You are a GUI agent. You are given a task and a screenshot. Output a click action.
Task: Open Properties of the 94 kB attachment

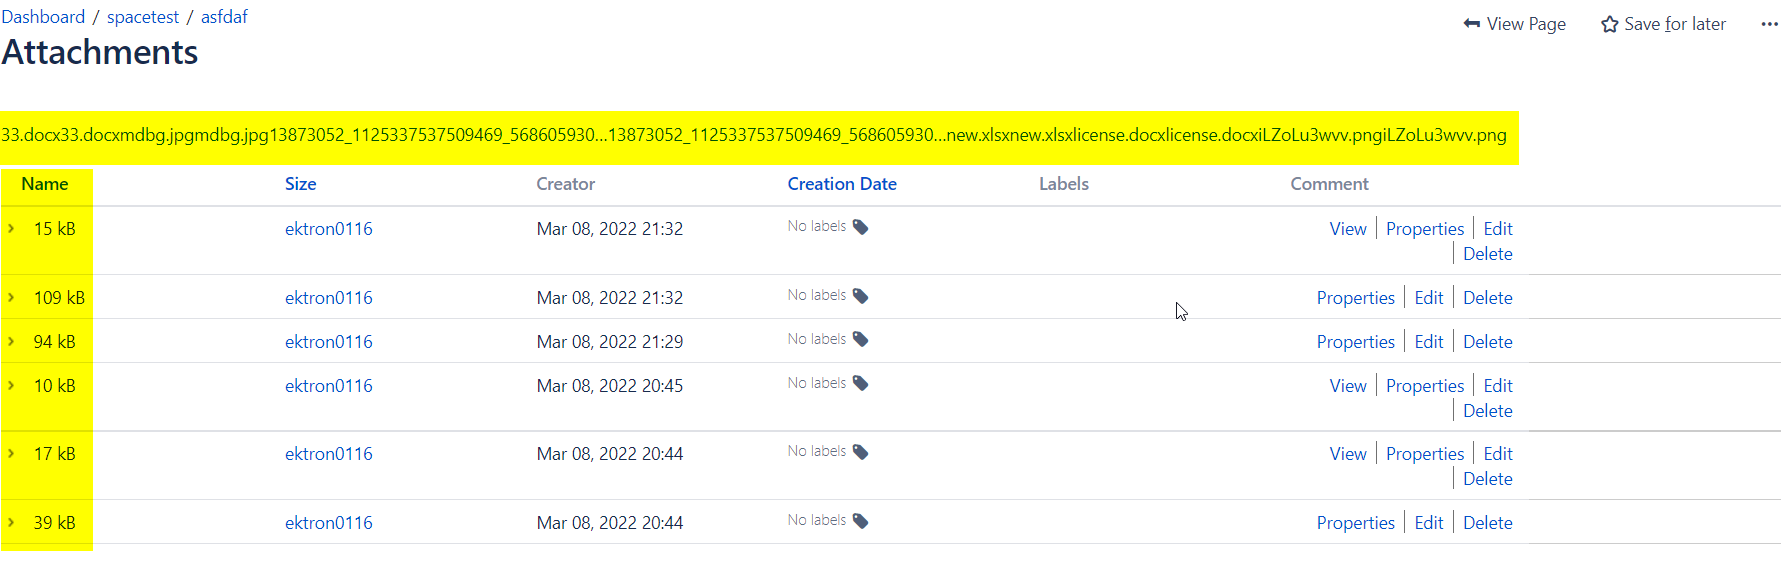click(1355, 342)
